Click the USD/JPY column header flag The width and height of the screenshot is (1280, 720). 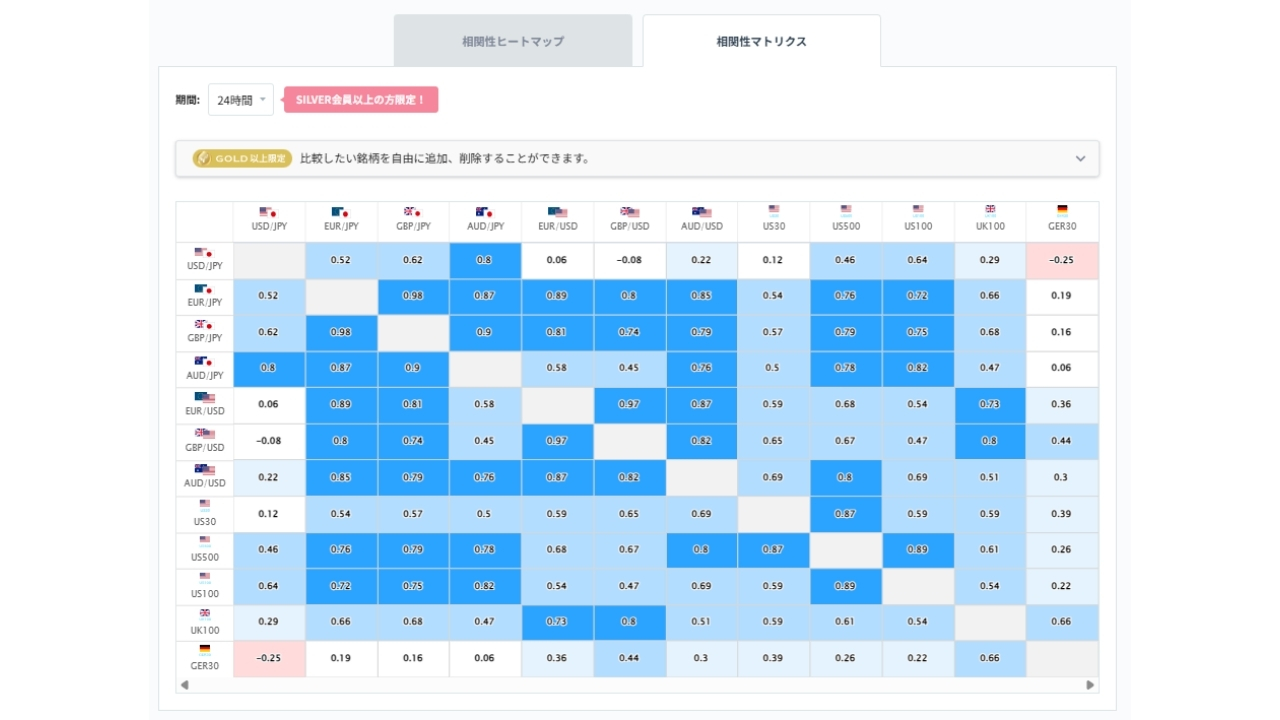coord(268,212)
